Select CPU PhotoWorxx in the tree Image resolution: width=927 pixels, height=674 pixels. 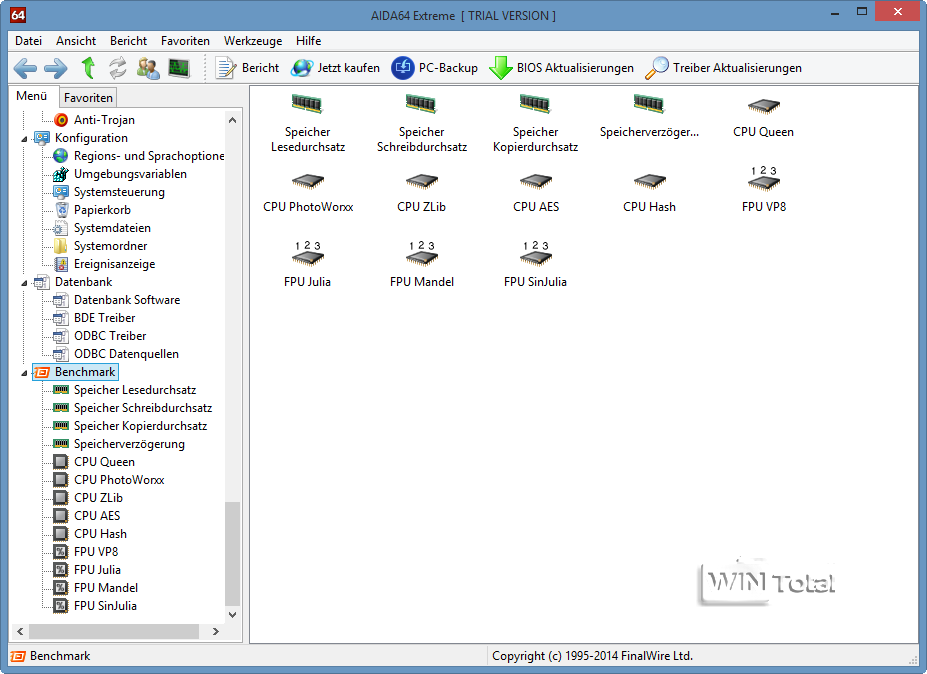tap(119, 480)
